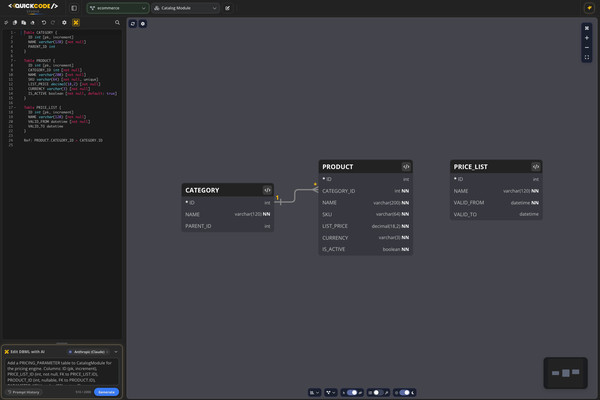Click the format code icon in editor toolbar
The image size is (600, 400).
click(x=6, y=23)
